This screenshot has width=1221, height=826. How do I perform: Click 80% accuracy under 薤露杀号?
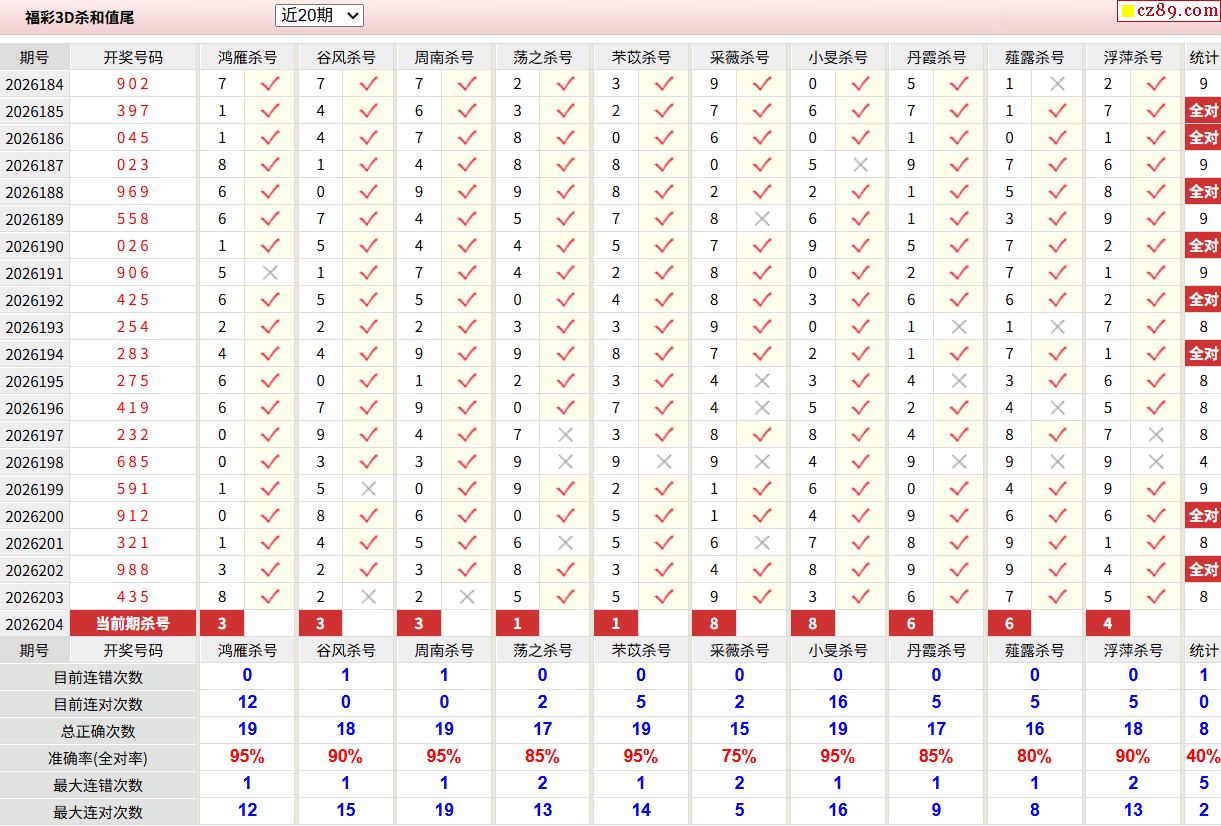point(1034,757)
